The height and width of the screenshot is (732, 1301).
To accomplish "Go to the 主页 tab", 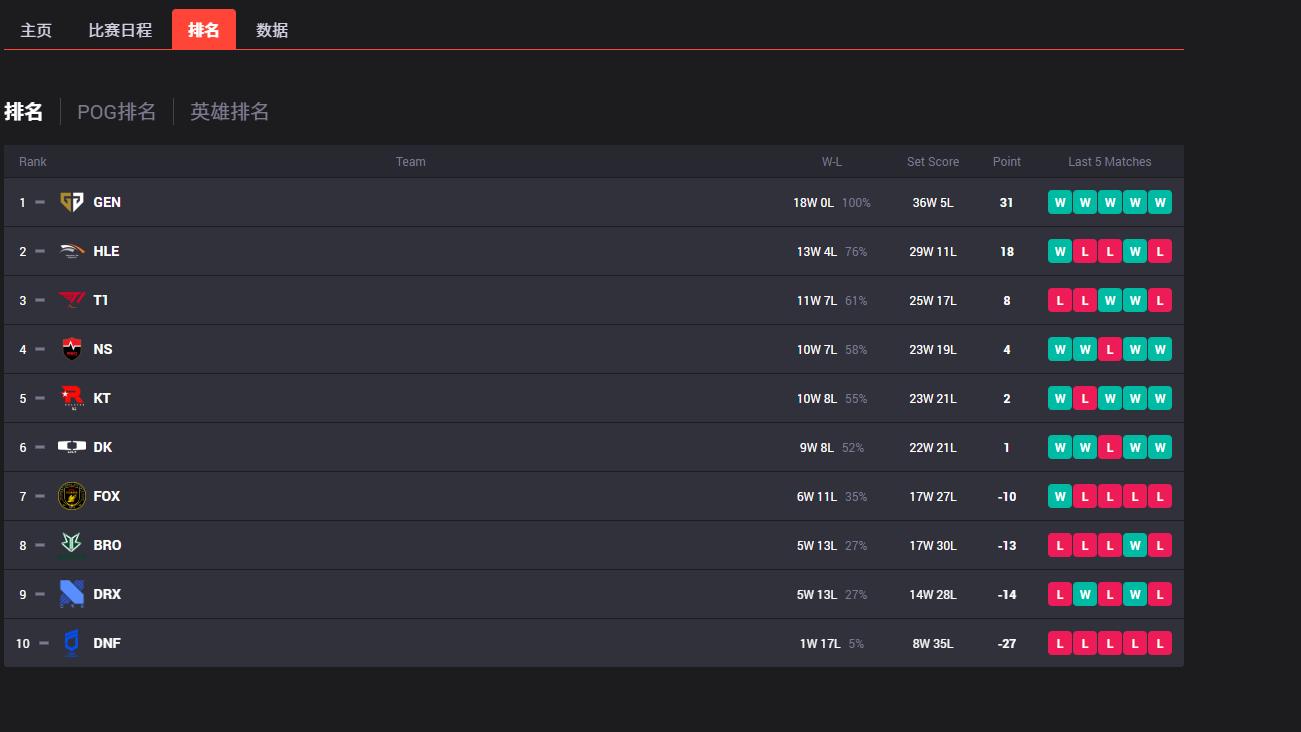I will (x=36, y=30).
